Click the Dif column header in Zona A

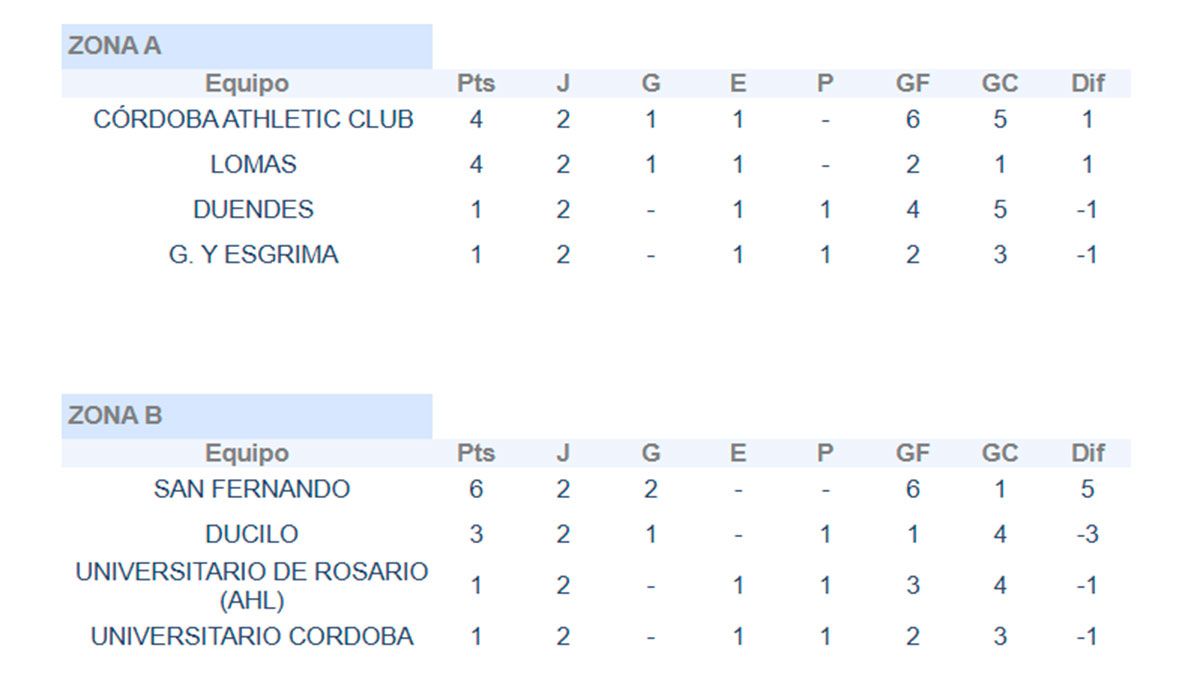point(1087,84)
